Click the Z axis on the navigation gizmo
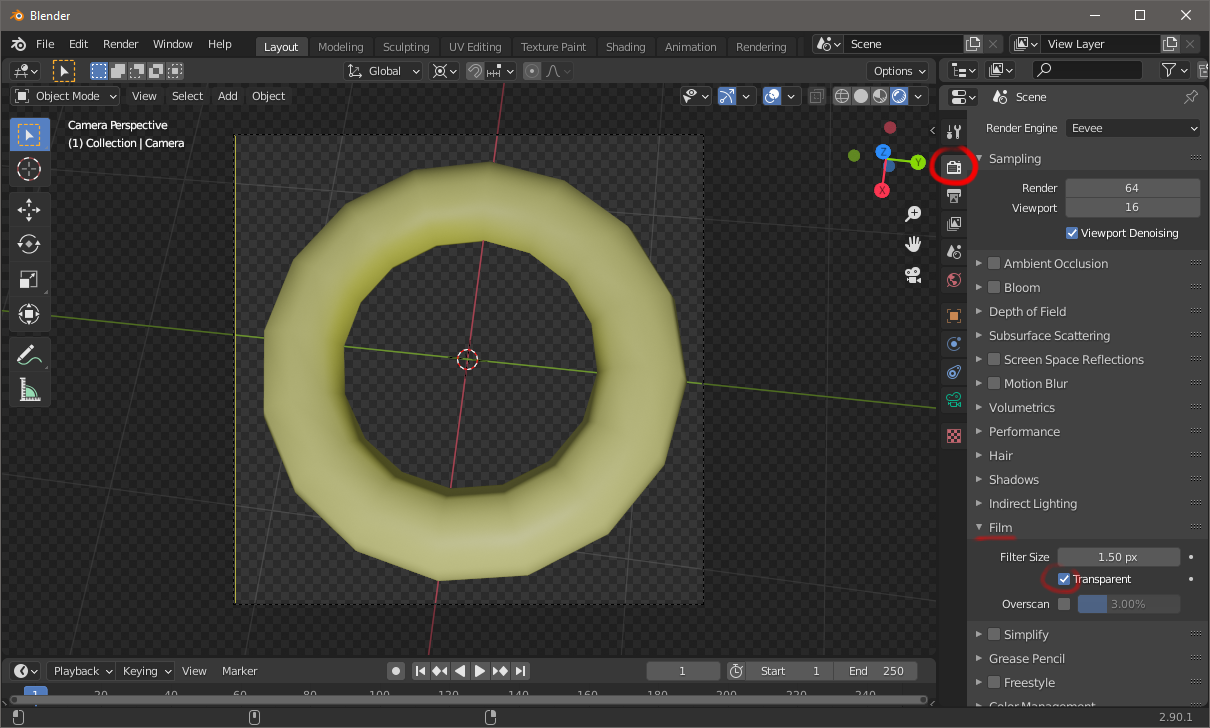 tap(883, 152)
